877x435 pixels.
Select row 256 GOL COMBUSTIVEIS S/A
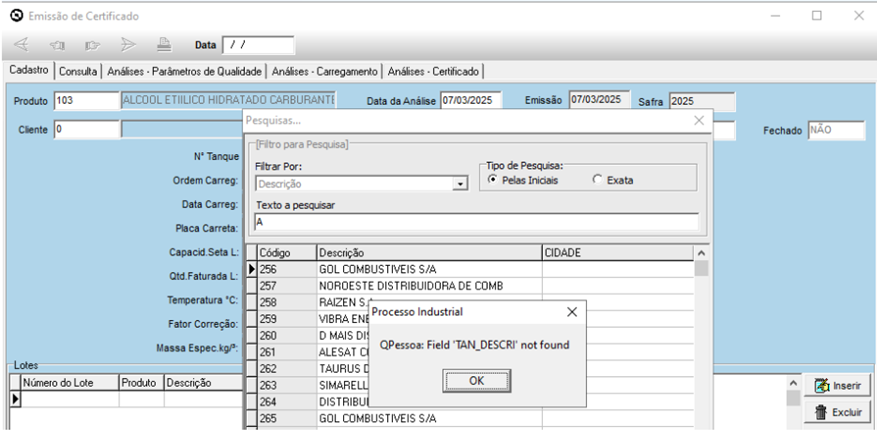point(475,269)
